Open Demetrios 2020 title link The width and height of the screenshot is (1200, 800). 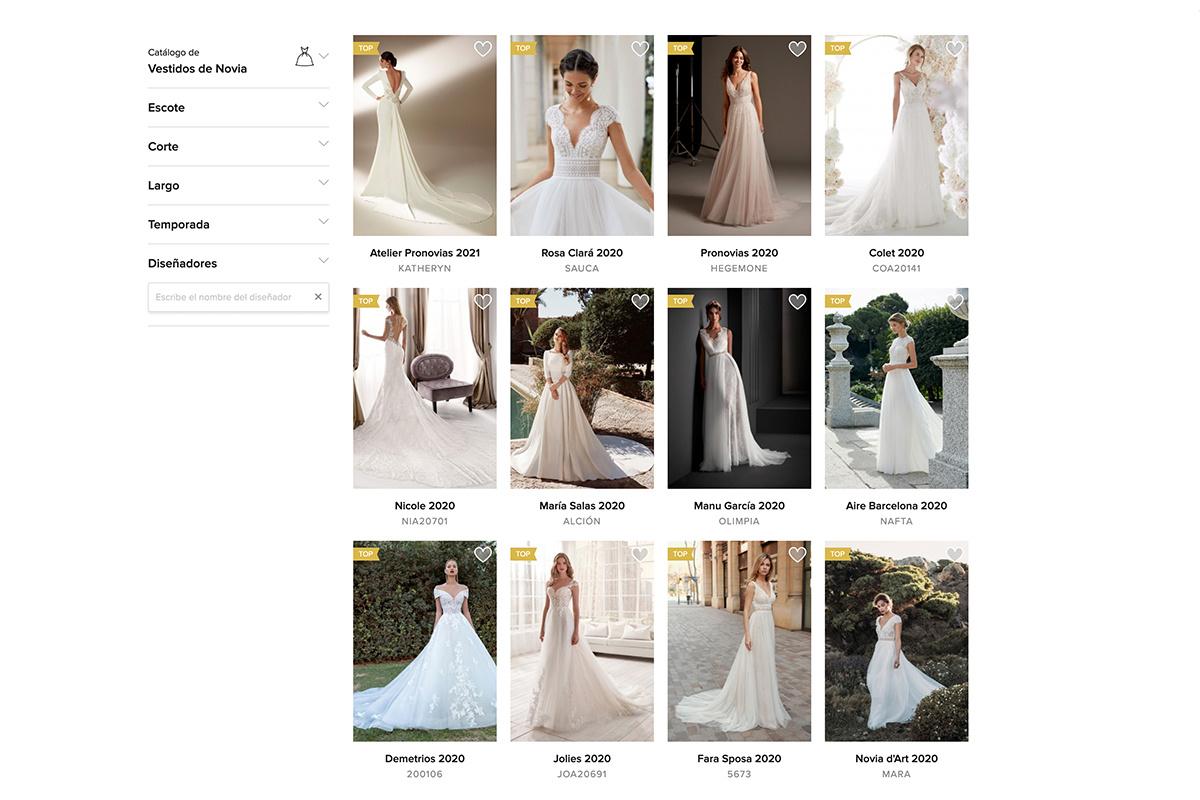click(x=425, y=759)
